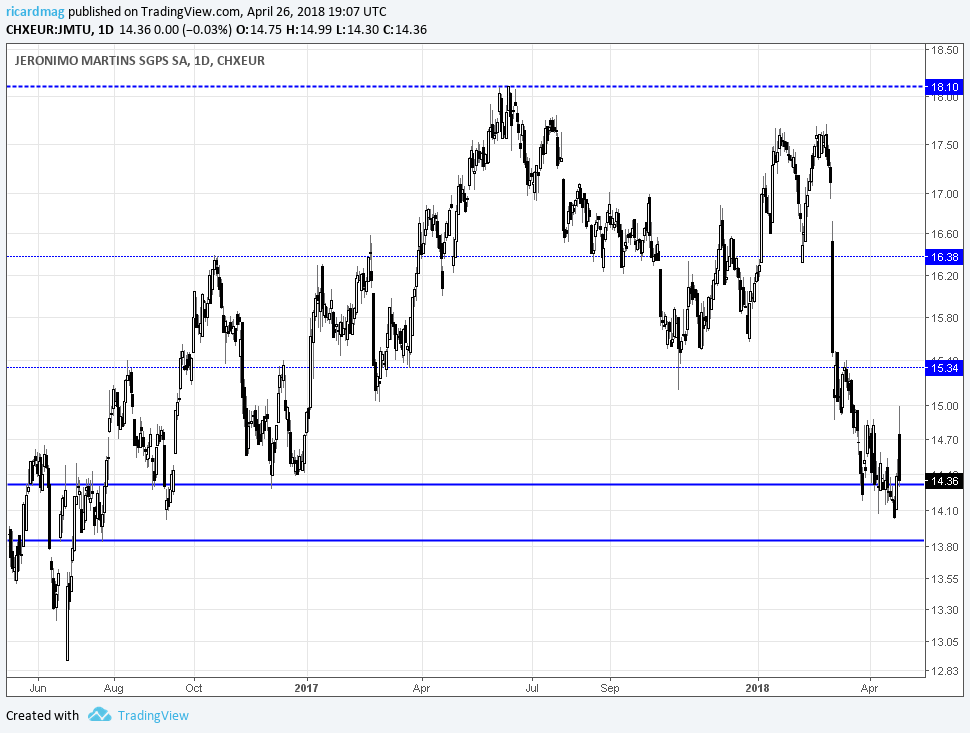Click the 2018 time axis label
970x733 pixels.
click(757, 688)
